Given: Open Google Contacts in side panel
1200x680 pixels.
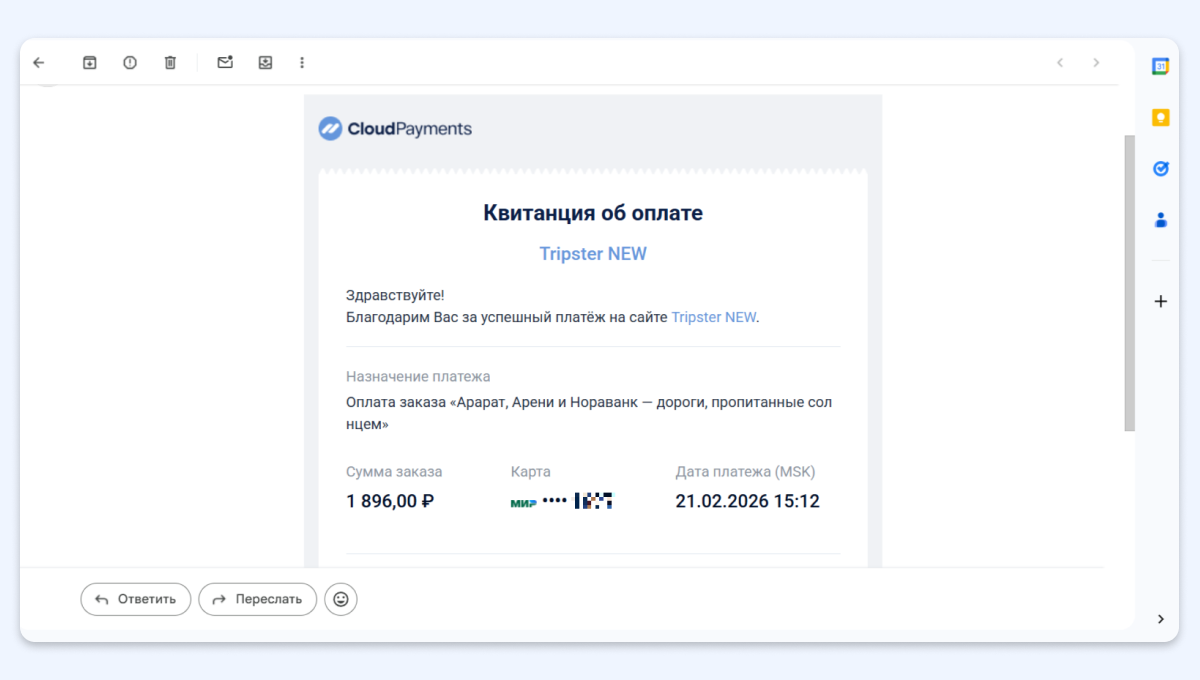Looking at the screenshot, I should tap(1160, 219).
